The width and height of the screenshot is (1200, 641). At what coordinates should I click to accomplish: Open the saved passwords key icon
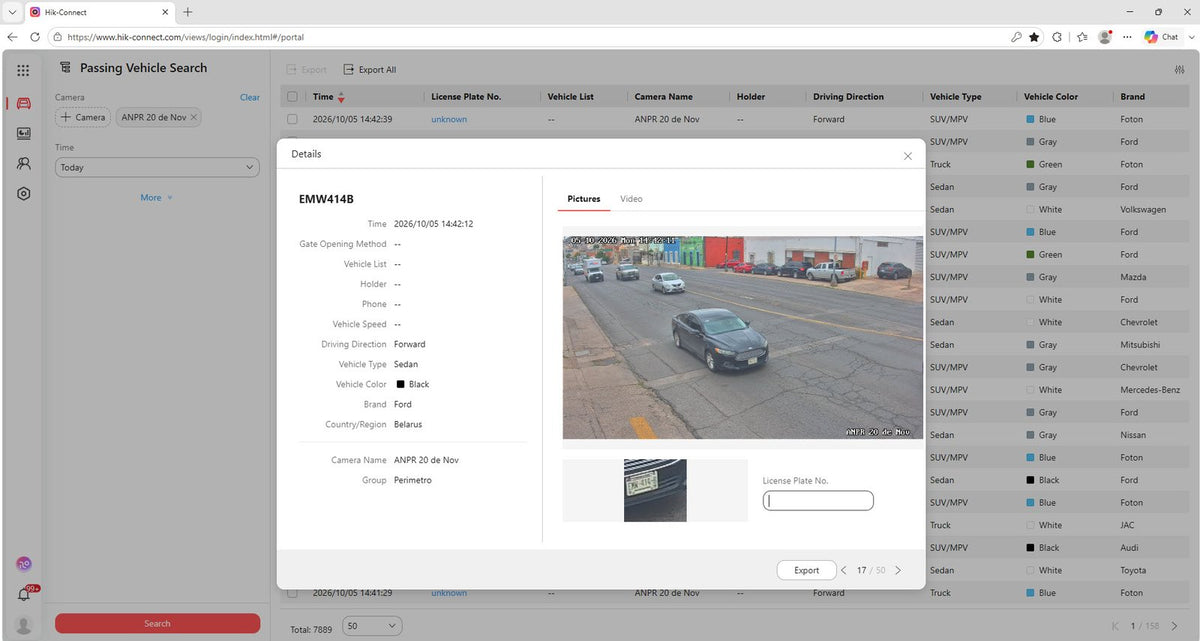point(1016,37)
